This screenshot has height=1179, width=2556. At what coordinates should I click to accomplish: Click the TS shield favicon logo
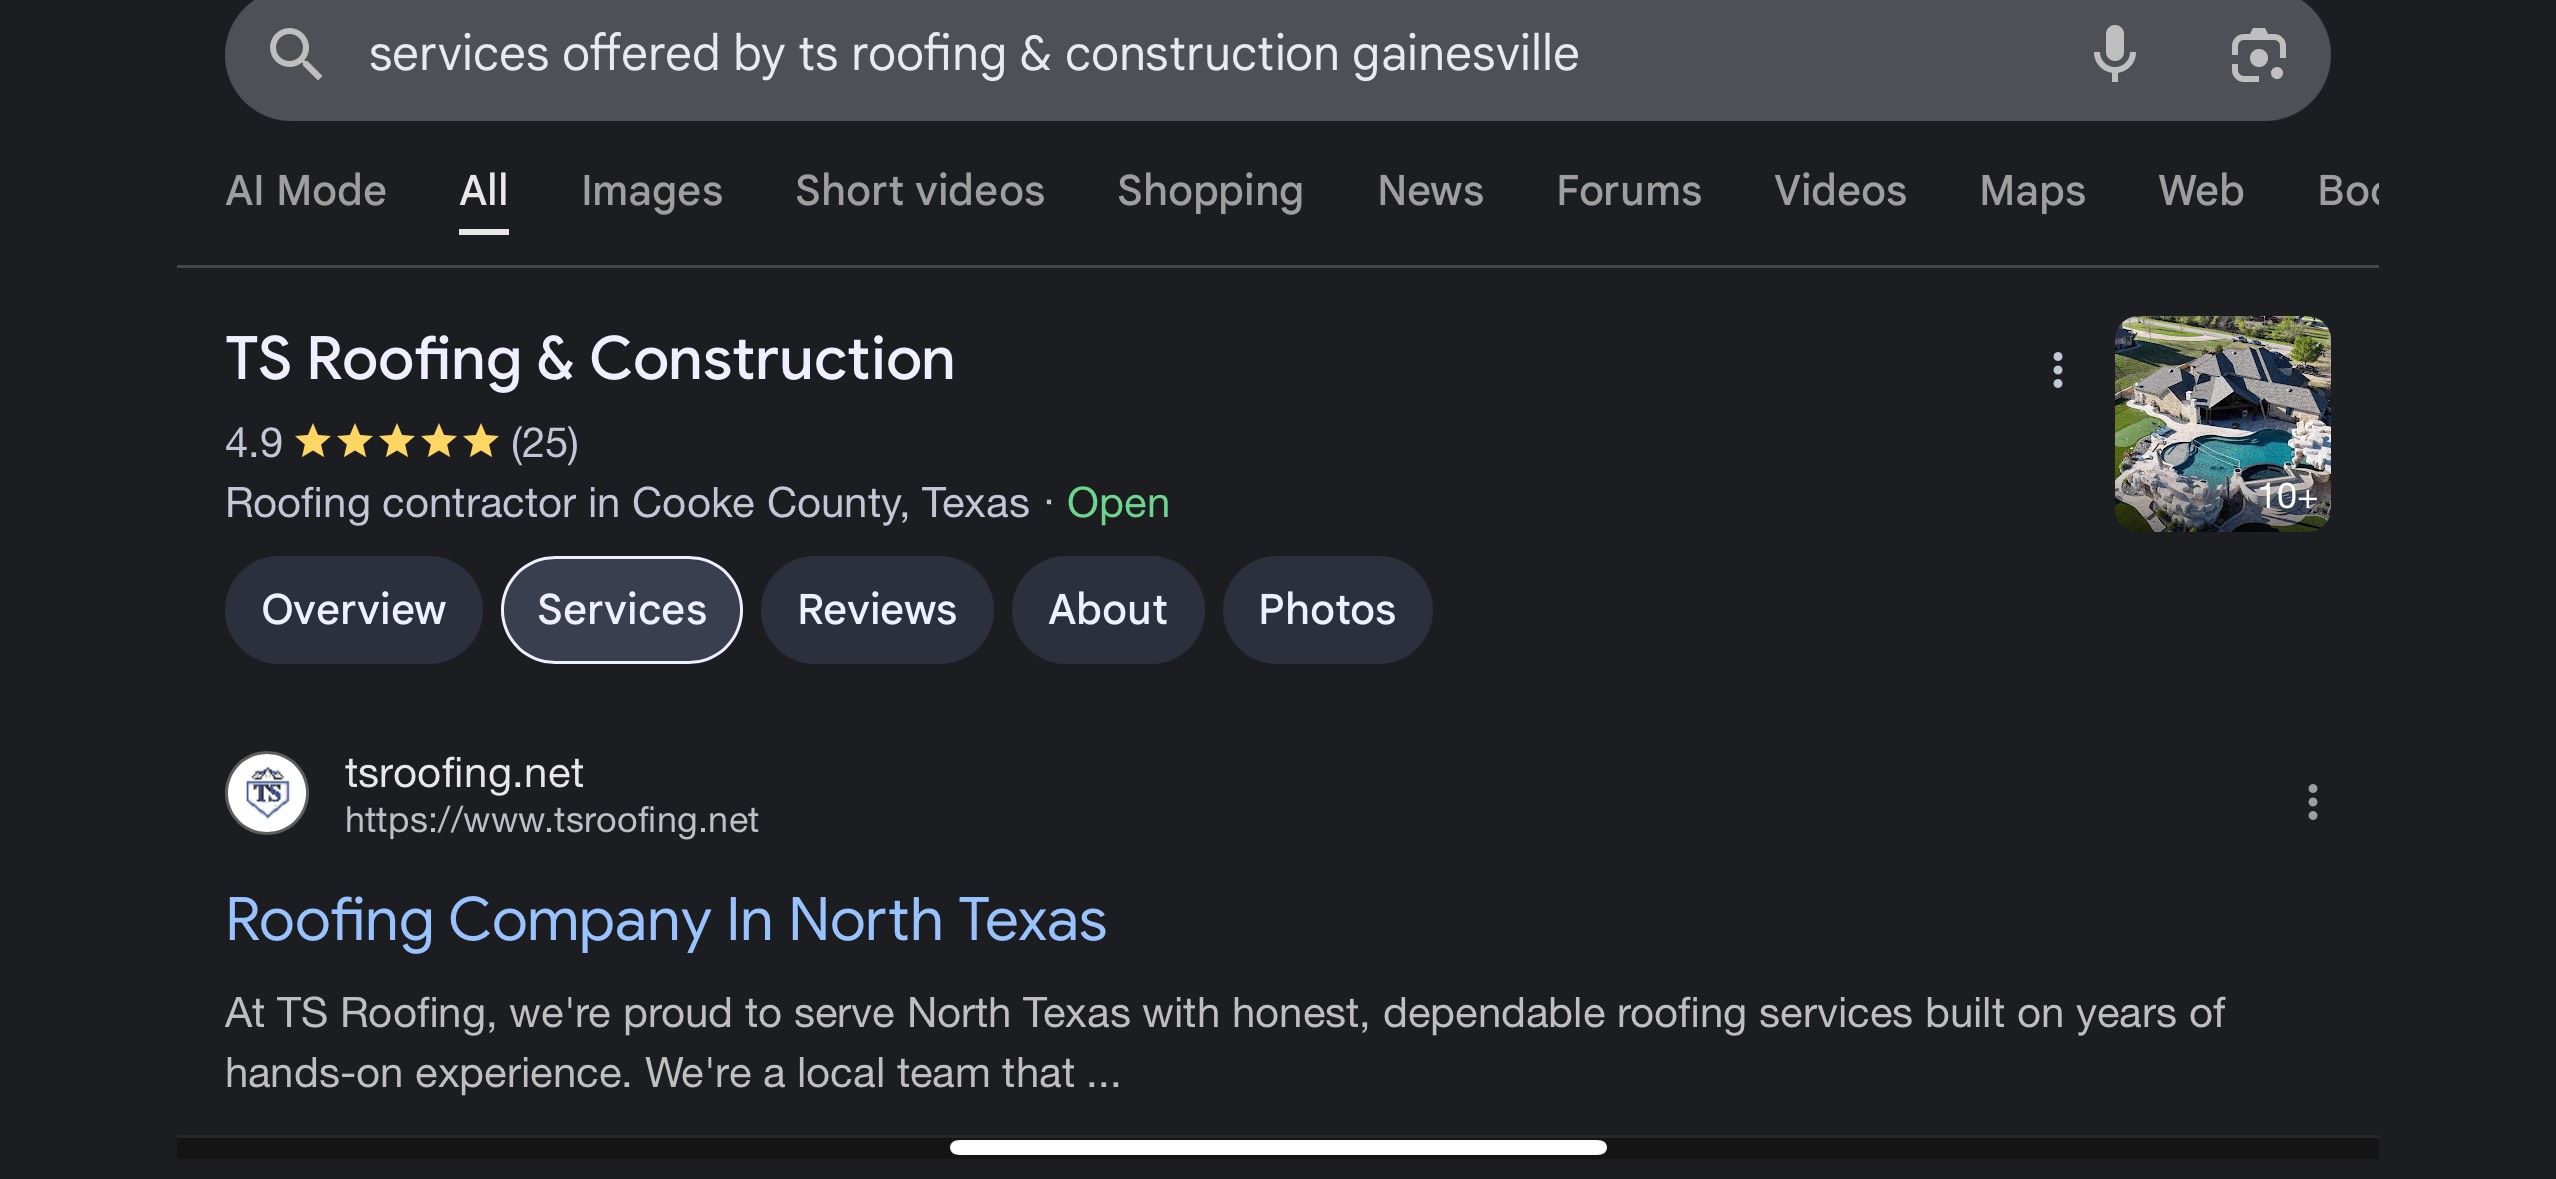(x=267, y=793)
